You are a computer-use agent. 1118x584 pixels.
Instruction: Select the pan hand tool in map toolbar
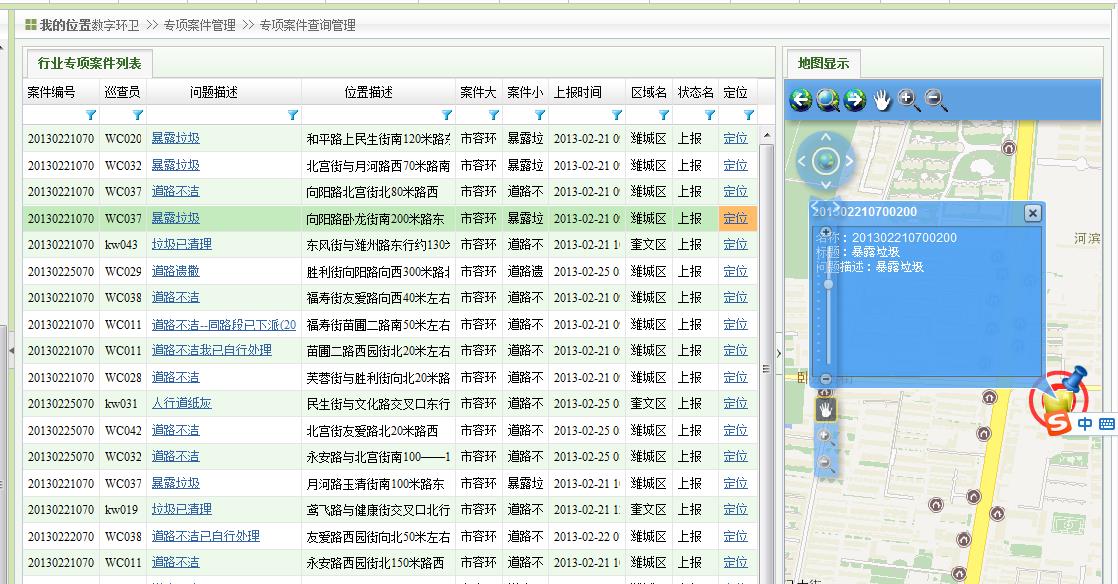pyautogui.click(x=882, y=101)
